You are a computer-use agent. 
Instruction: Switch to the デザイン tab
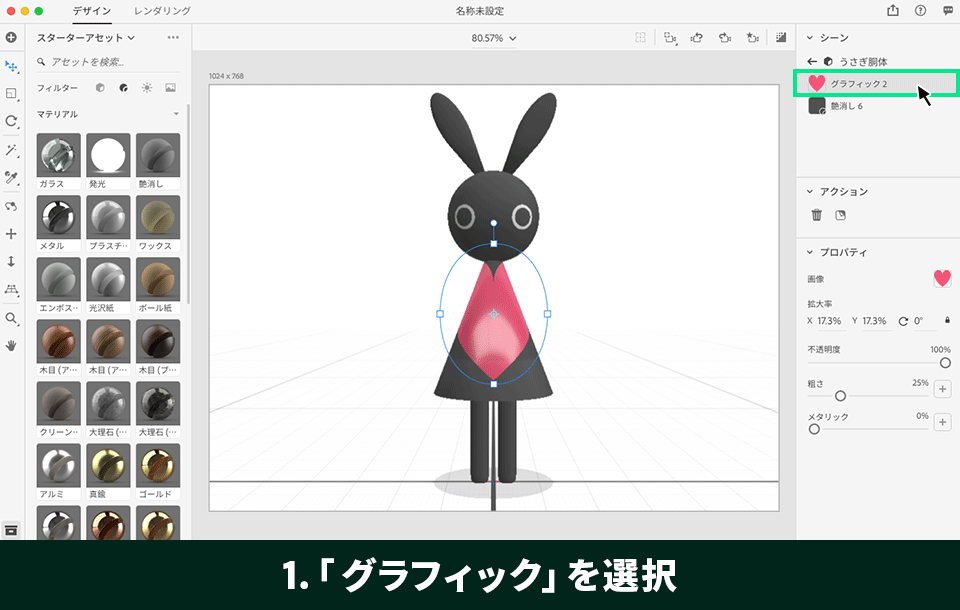90,12
